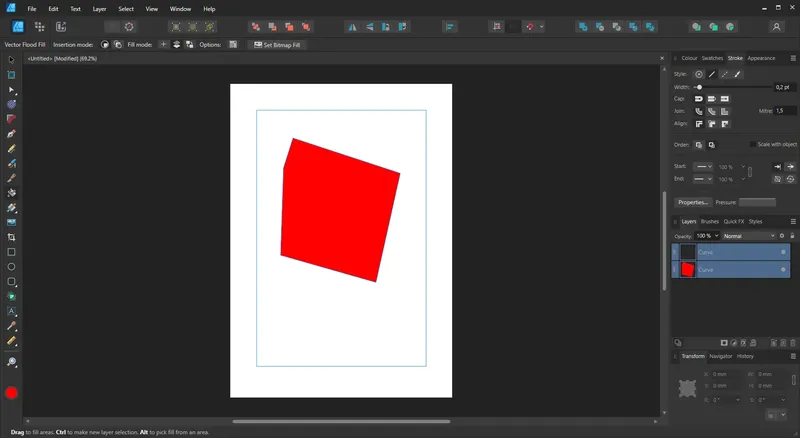Open the Stroke panel options menu
The width and height of the screenshot is (800, 438).
click(793, 58)
